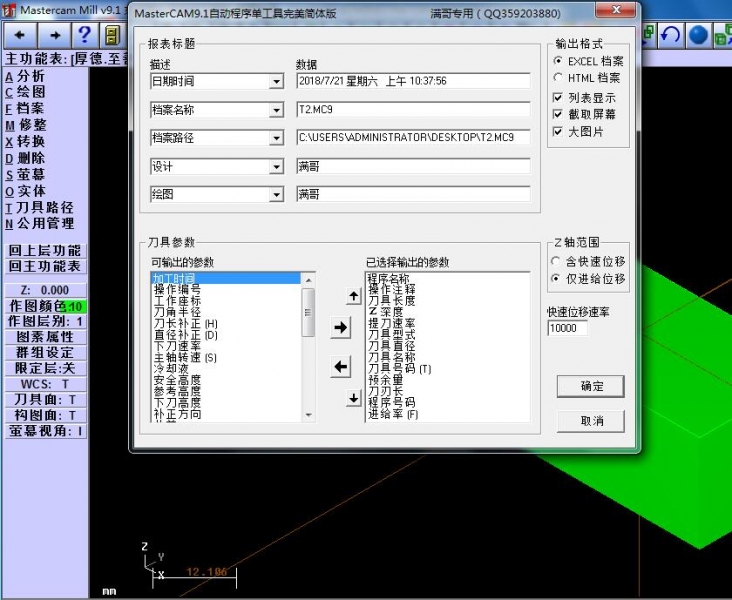This screenshot has height=600, width=732.
Task: Remove parameter using left arrow button
Action: [x=341, y=367]
